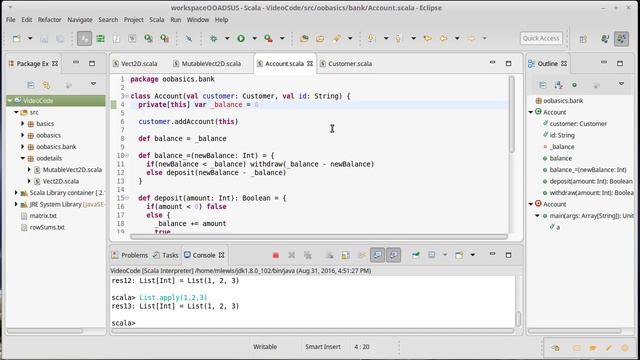
Task: Select matrix.txt in Package Explorer
Action: coord(43,216)
